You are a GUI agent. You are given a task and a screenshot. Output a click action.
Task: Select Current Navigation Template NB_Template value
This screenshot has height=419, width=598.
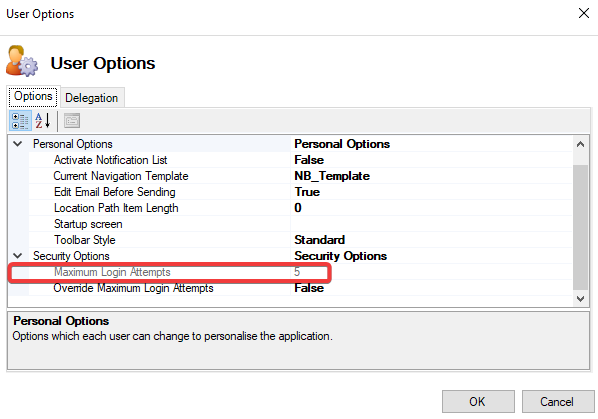[x=431, y=176]
